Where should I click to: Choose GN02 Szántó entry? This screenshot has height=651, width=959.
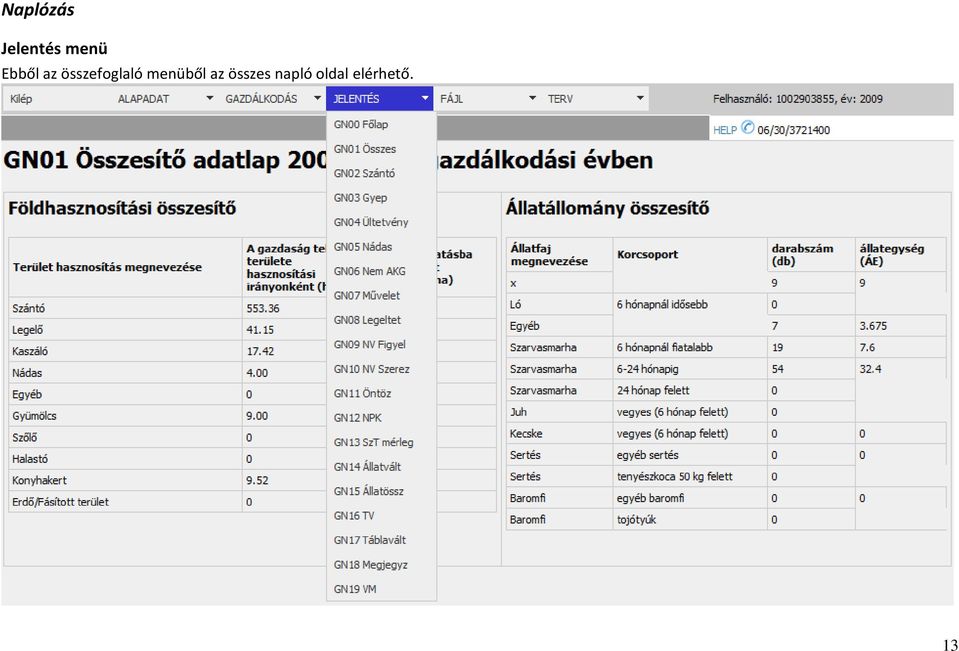pos(365,173)
